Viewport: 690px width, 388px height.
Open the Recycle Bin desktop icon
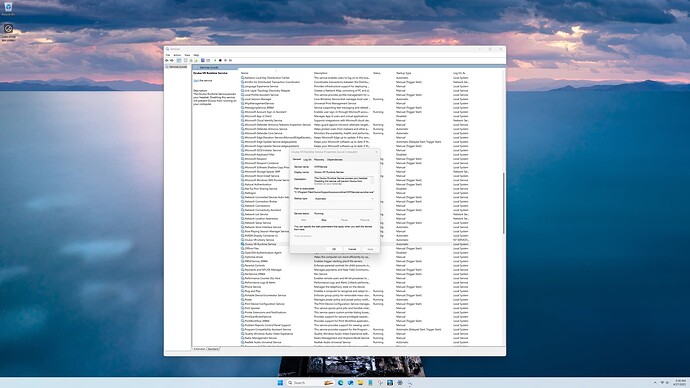(x=8, y=8)
